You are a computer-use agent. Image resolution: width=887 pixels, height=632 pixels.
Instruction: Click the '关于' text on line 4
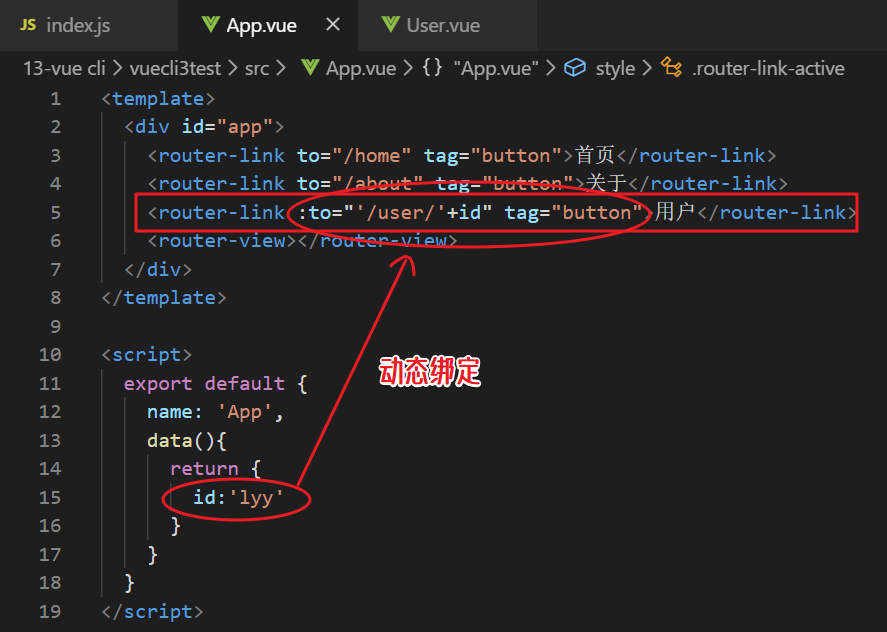606,183
